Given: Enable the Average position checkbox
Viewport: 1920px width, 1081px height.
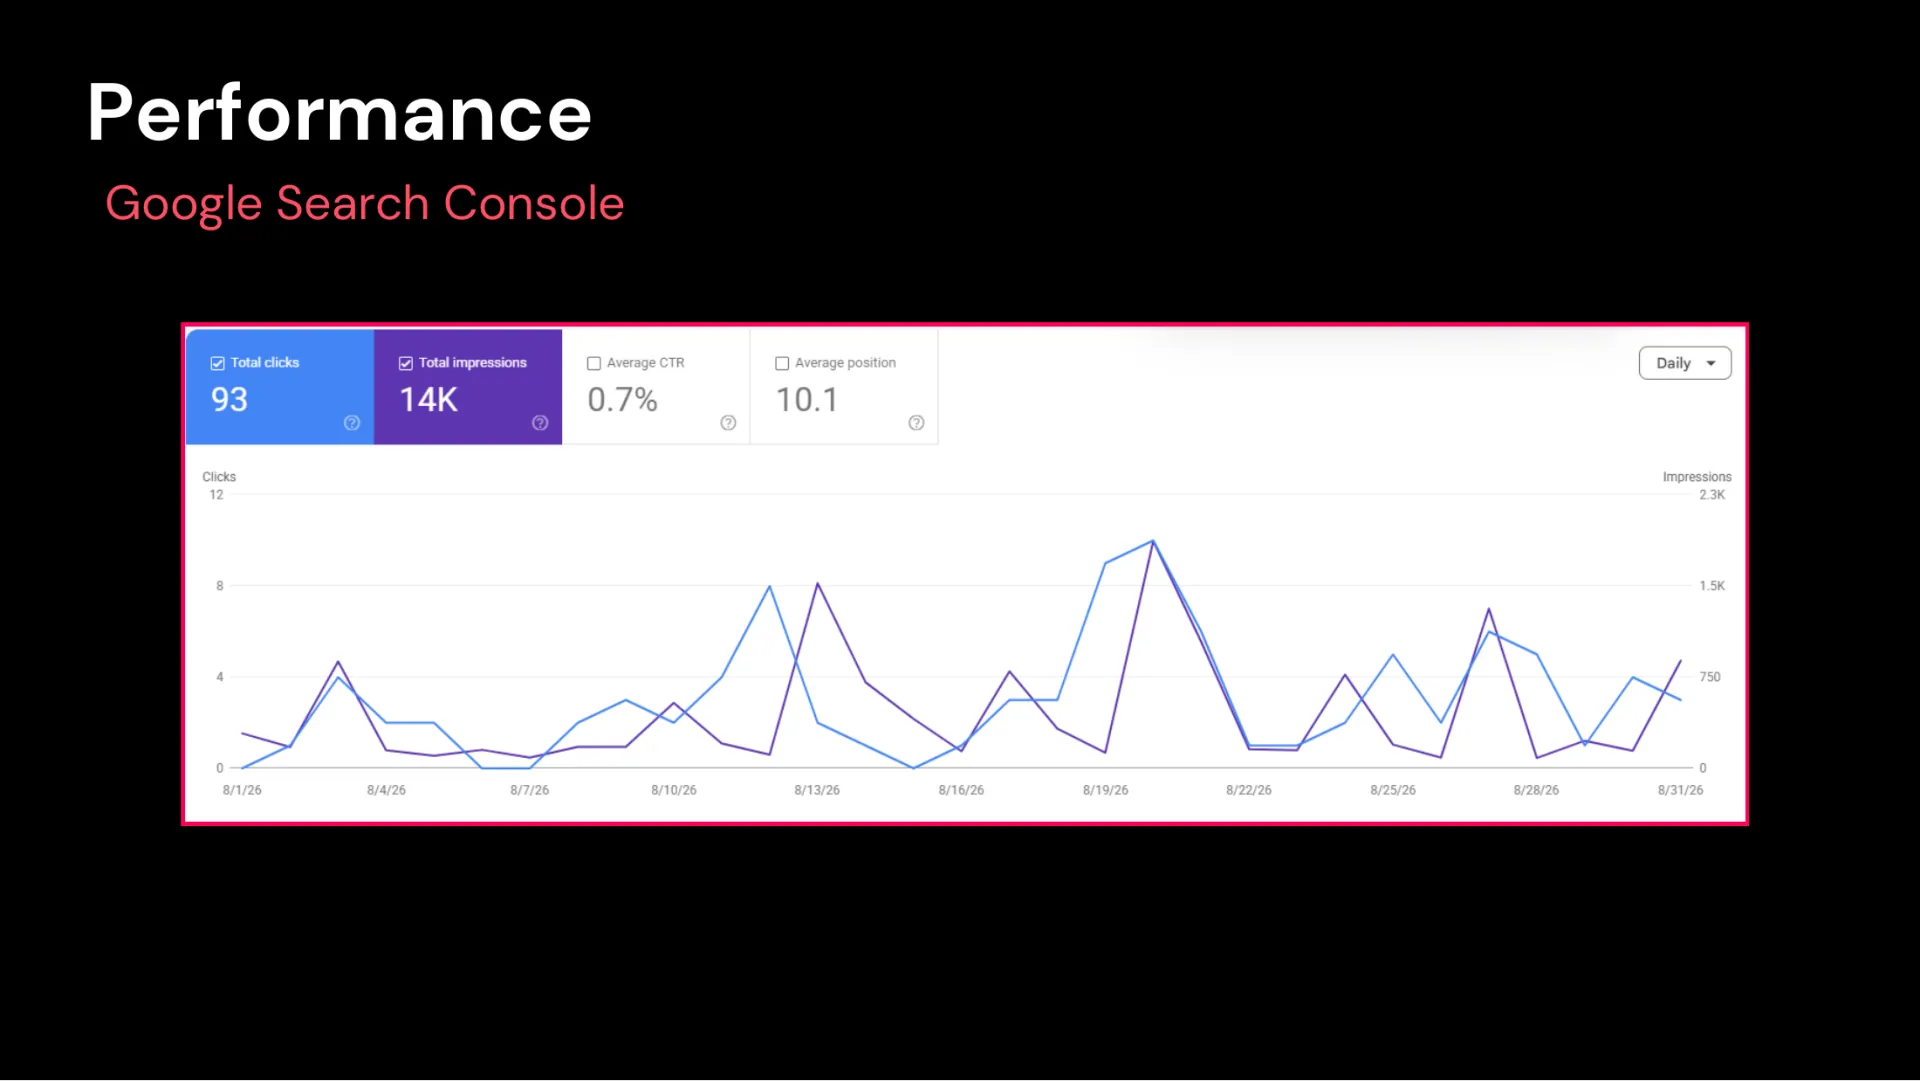Looking at the screenshot, I should [x=782, y=363].
